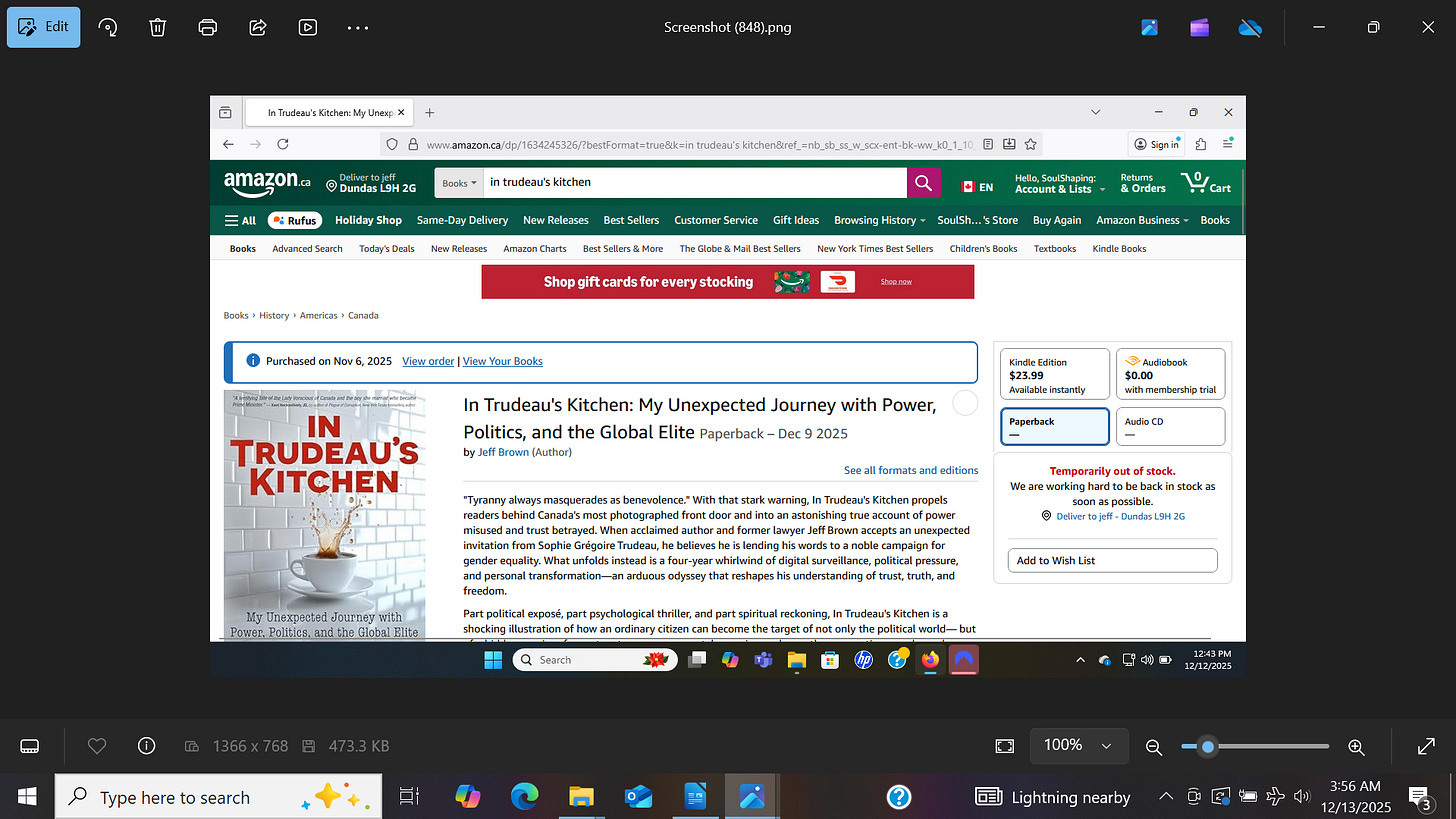Open the blue Get Help question-mark icon
The width and height of the screenshot is (1456, 819).
(899, 797)
